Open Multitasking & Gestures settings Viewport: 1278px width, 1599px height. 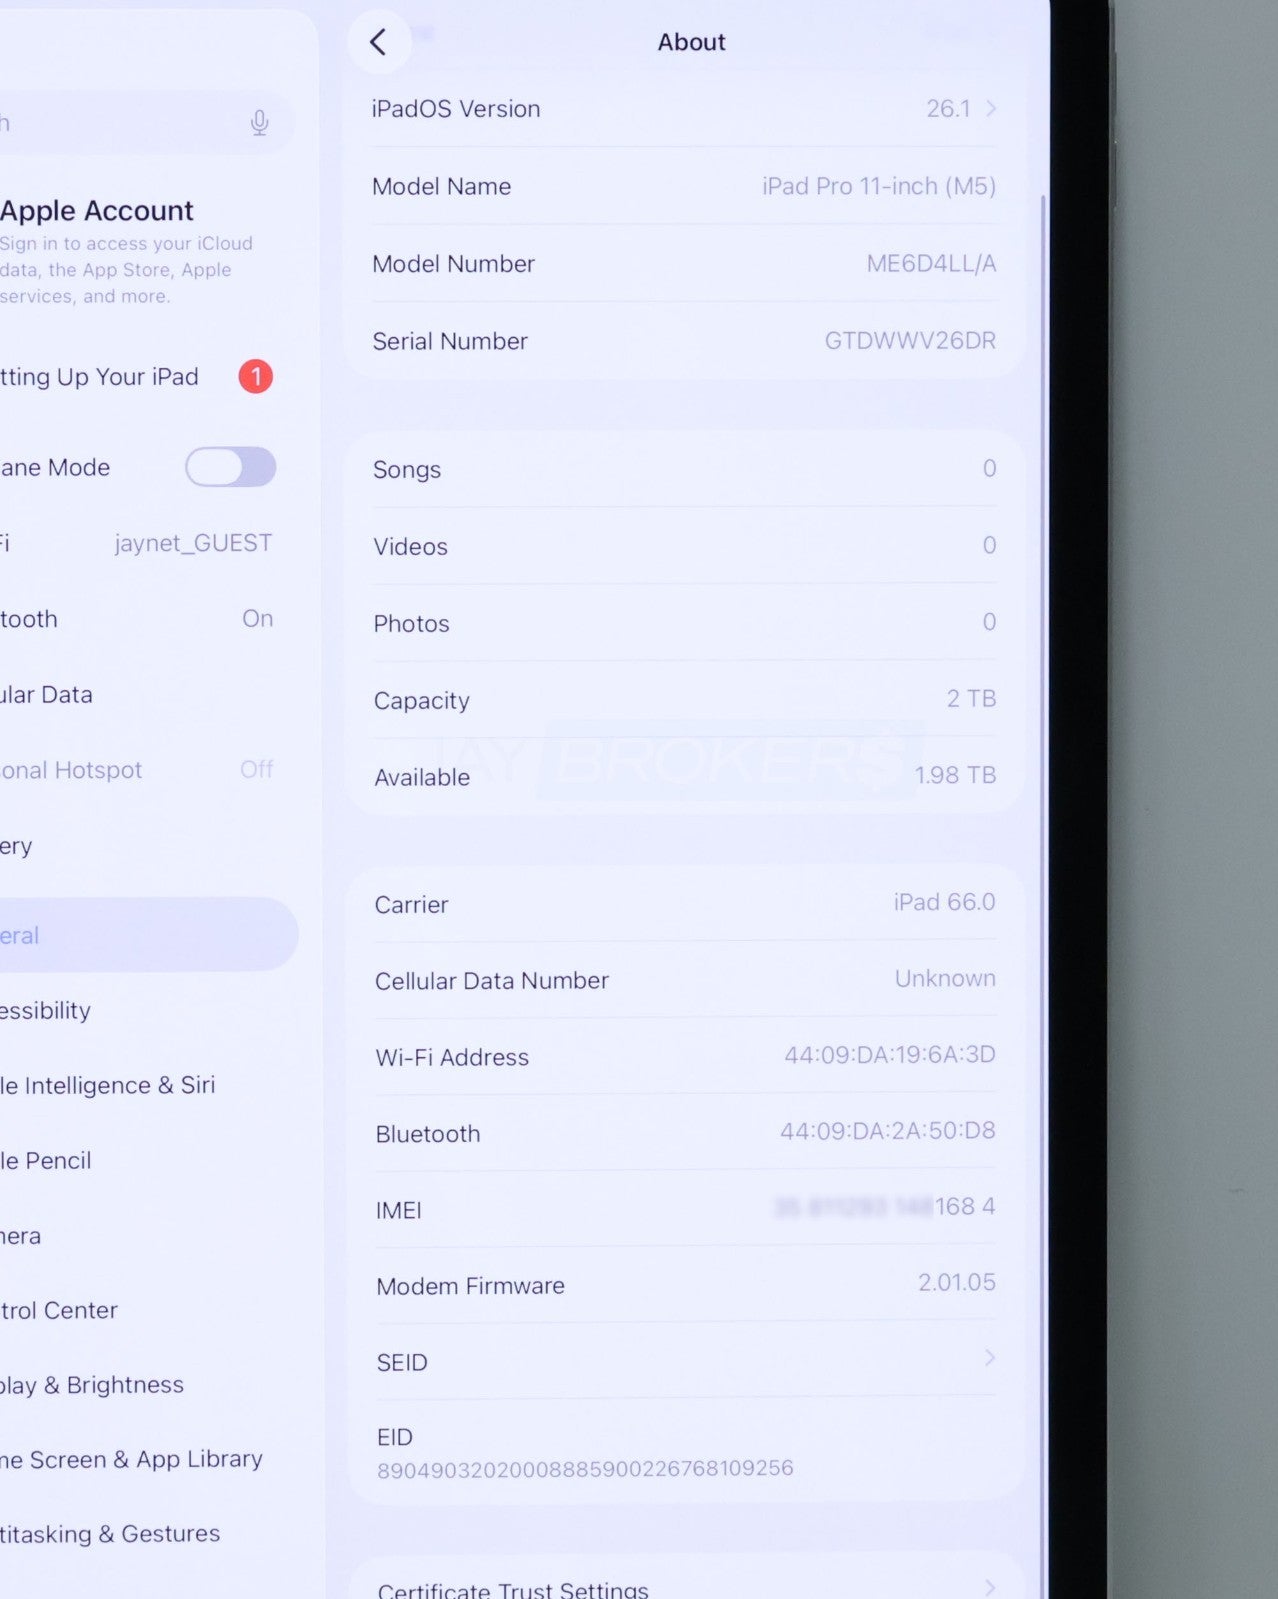[x=110, y=1534]
